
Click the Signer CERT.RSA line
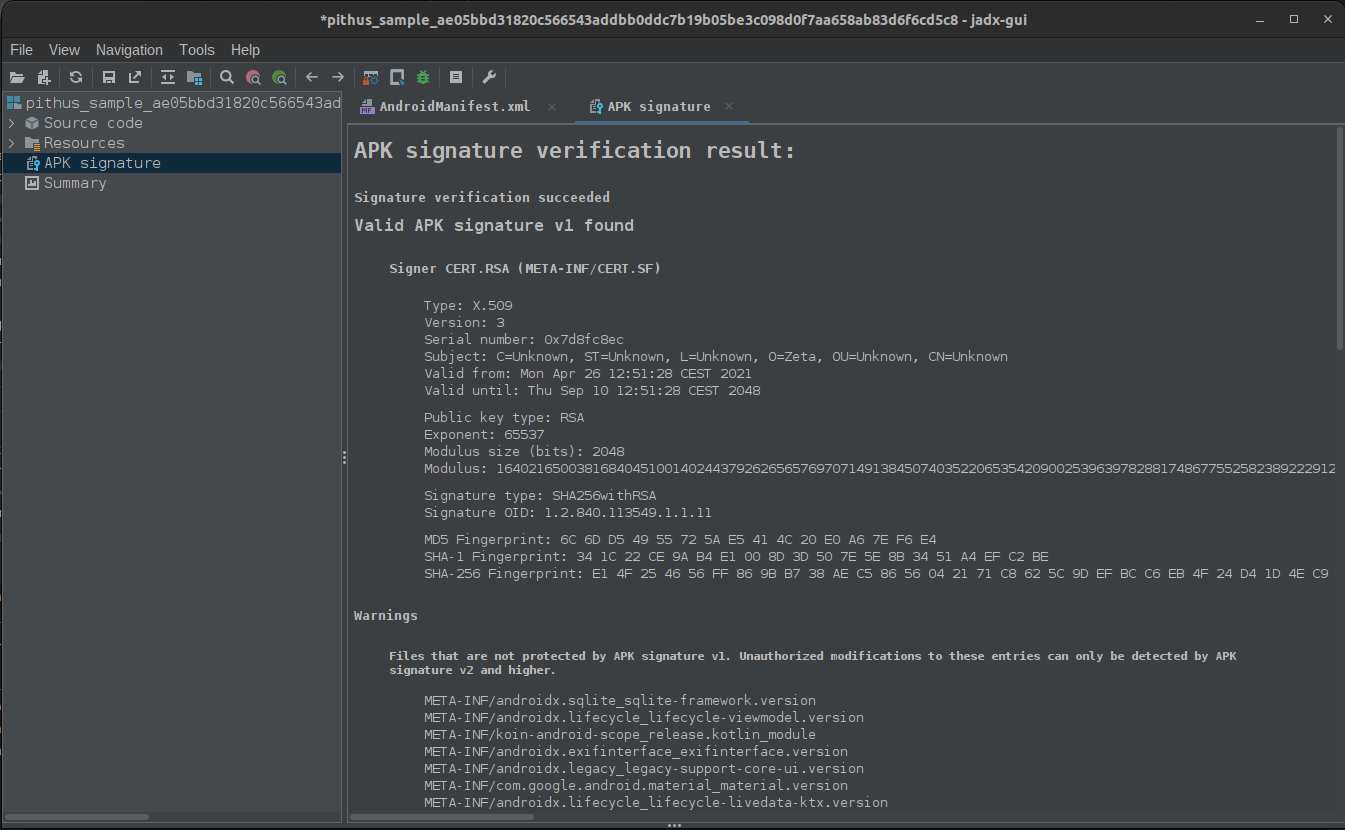tap(525, 269)
